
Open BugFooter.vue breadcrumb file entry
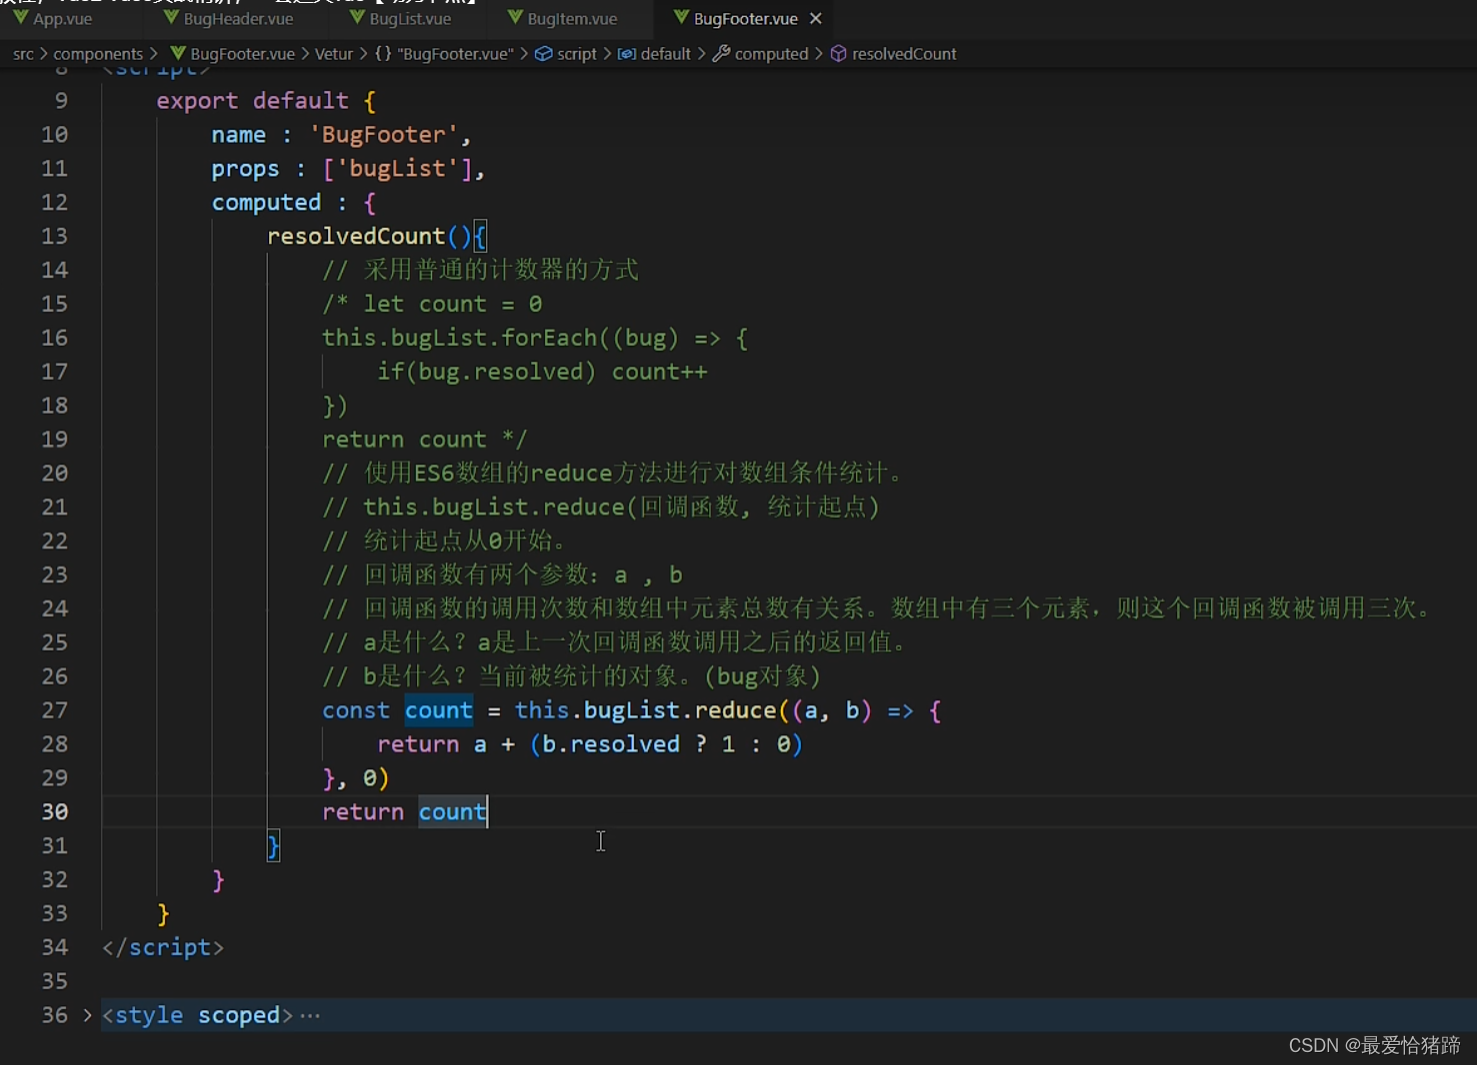[242, 54]
